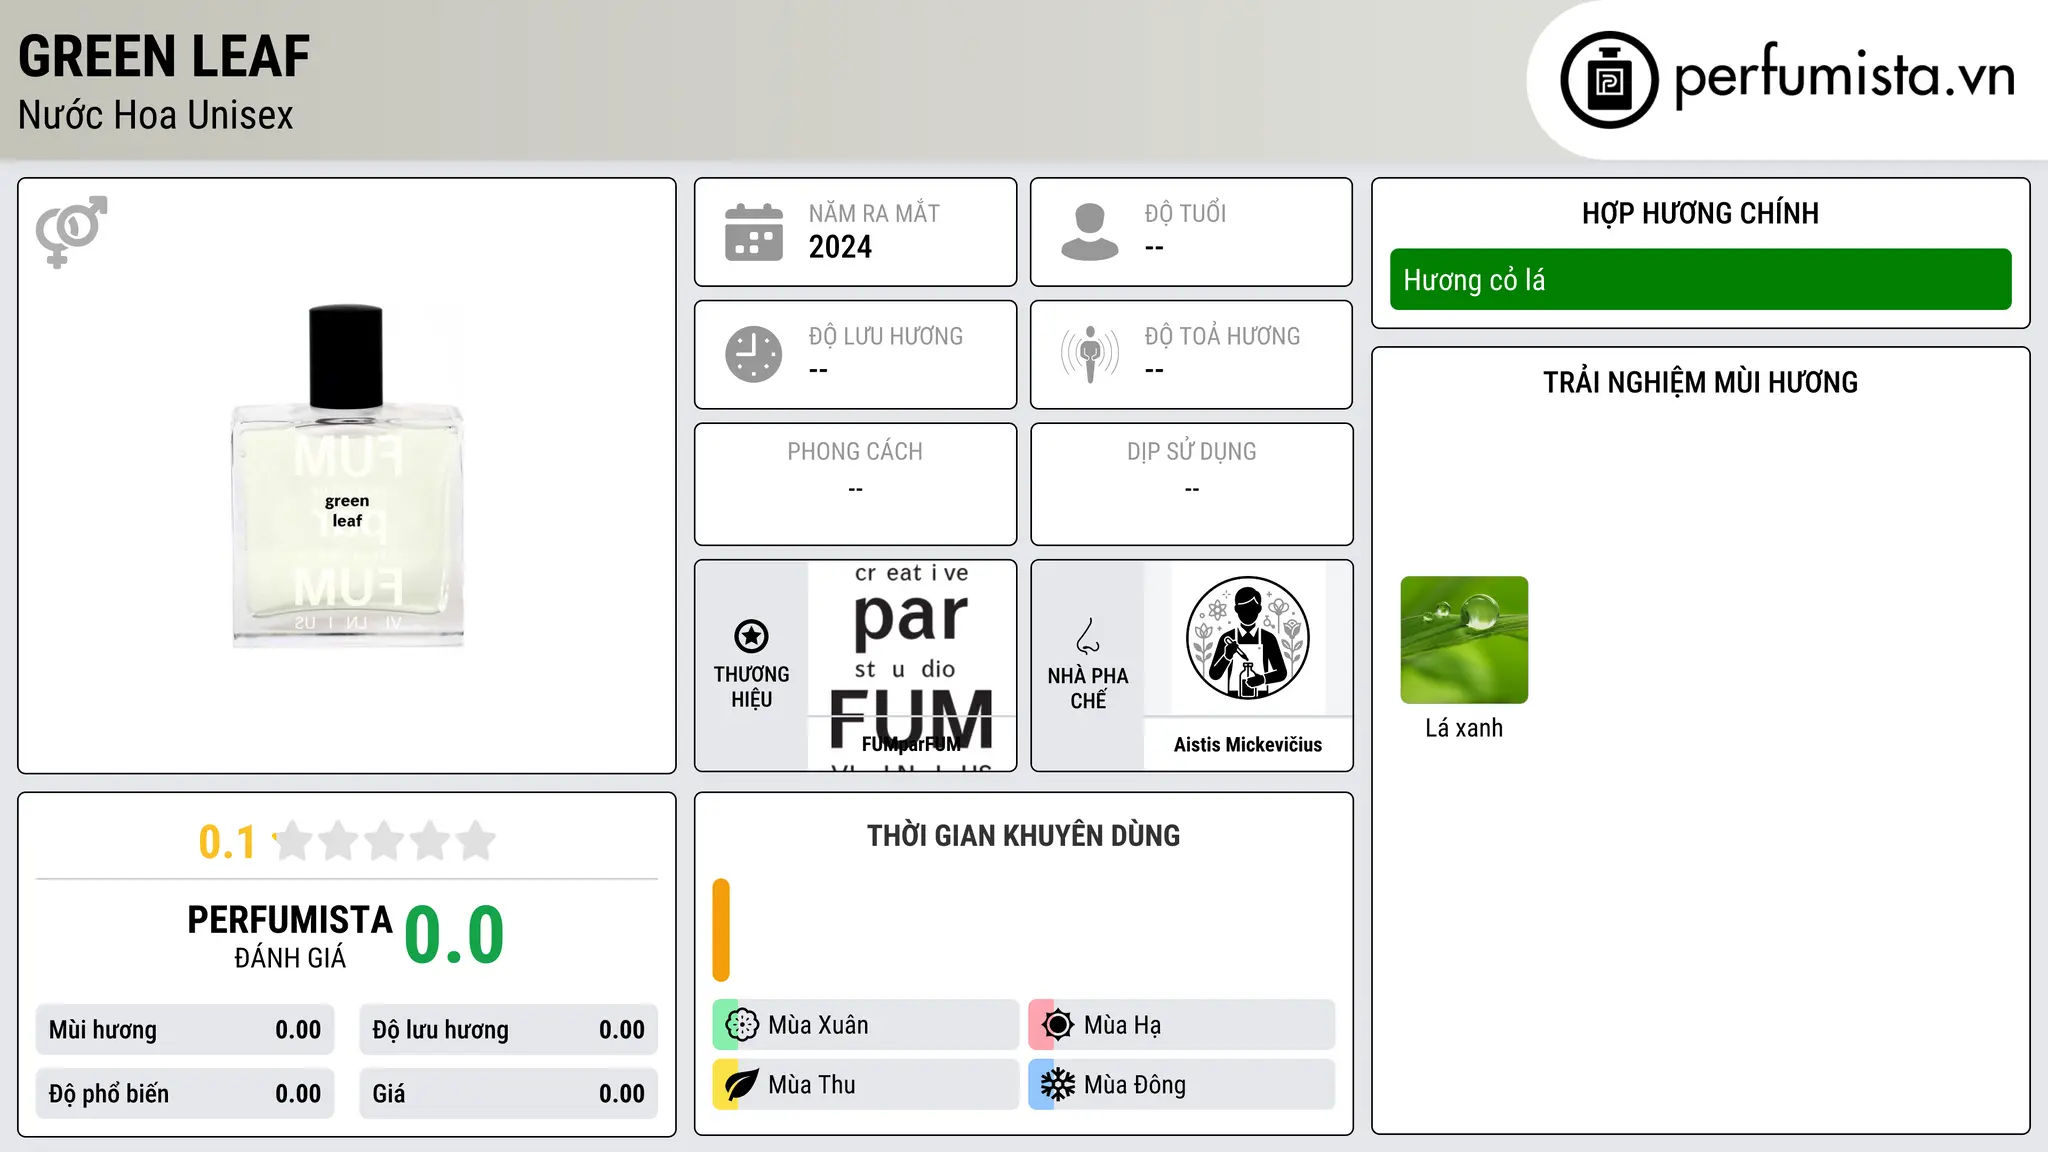Click the Độ phổ biến score row

click(x=185, y=1094)
